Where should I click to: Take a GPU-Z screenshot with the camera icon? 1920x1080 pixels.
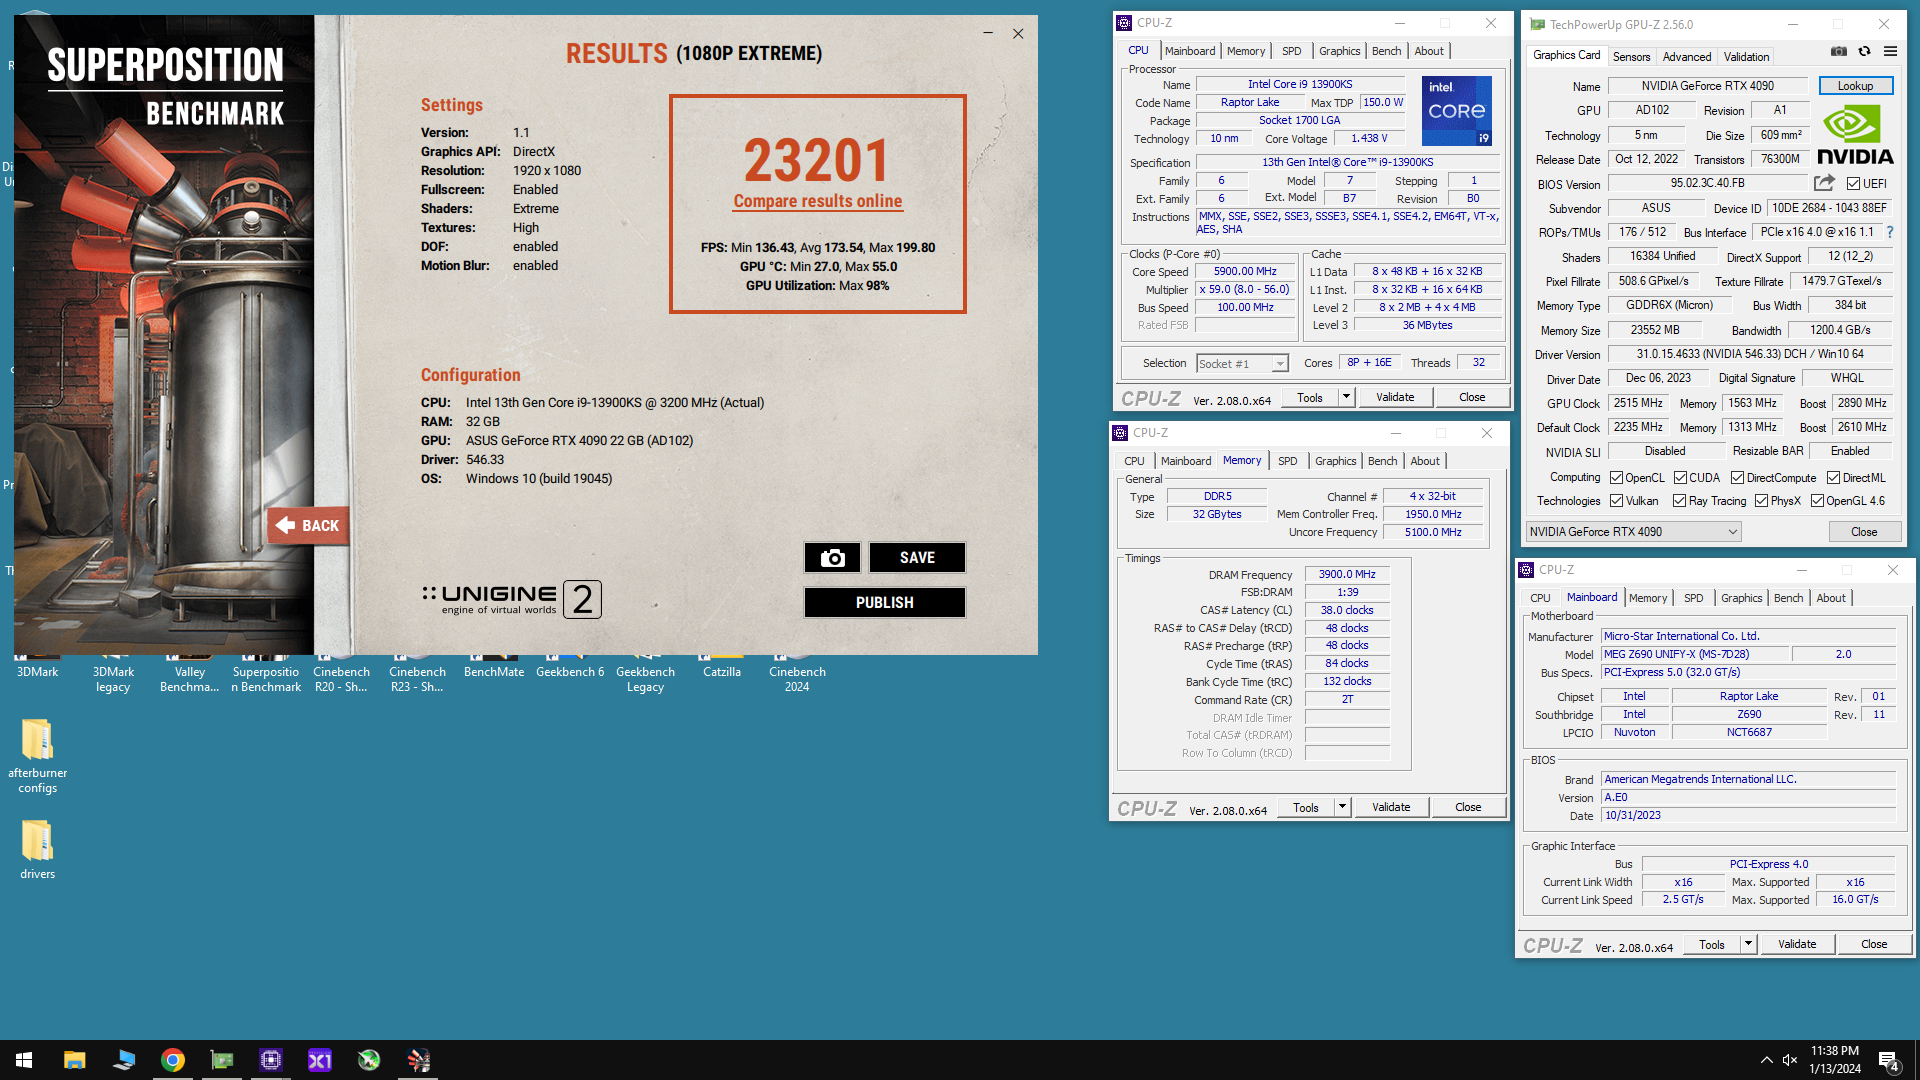pos(1838,52)
